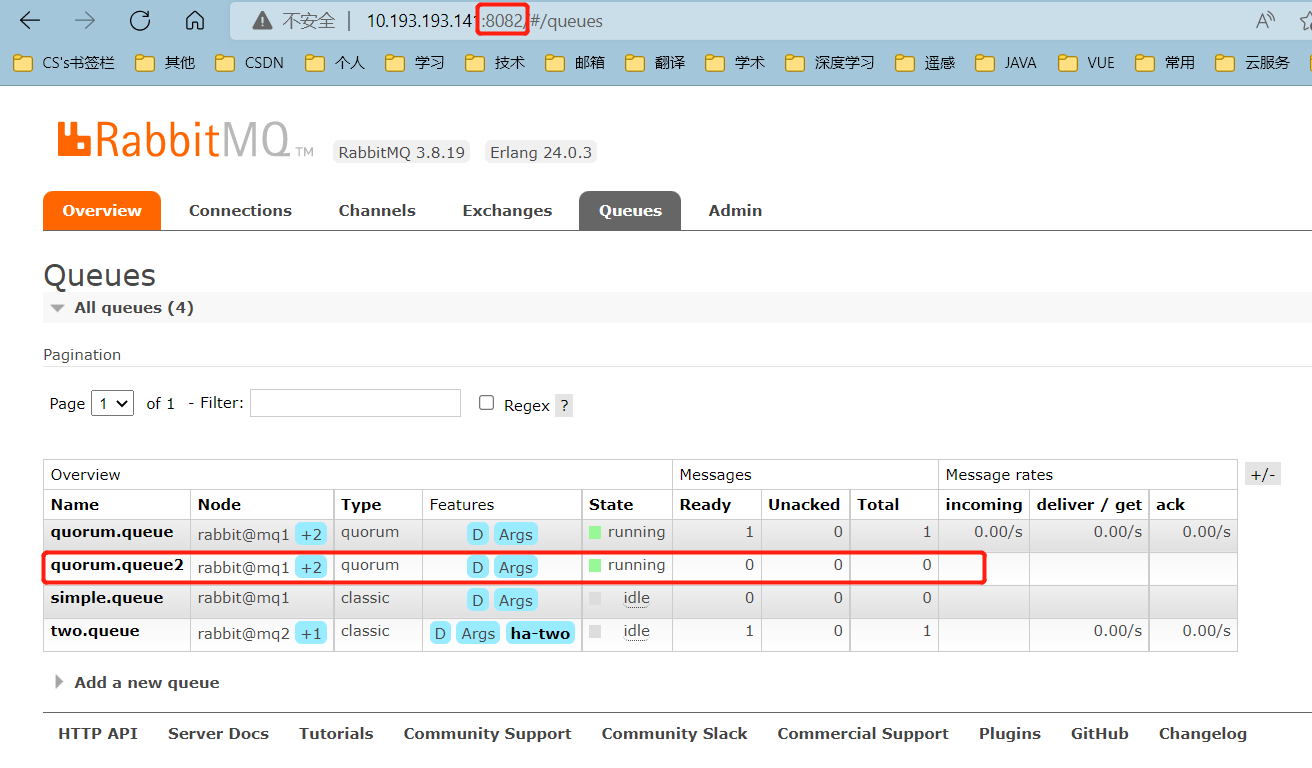Click the +/- column selector button

(1262, 475)
